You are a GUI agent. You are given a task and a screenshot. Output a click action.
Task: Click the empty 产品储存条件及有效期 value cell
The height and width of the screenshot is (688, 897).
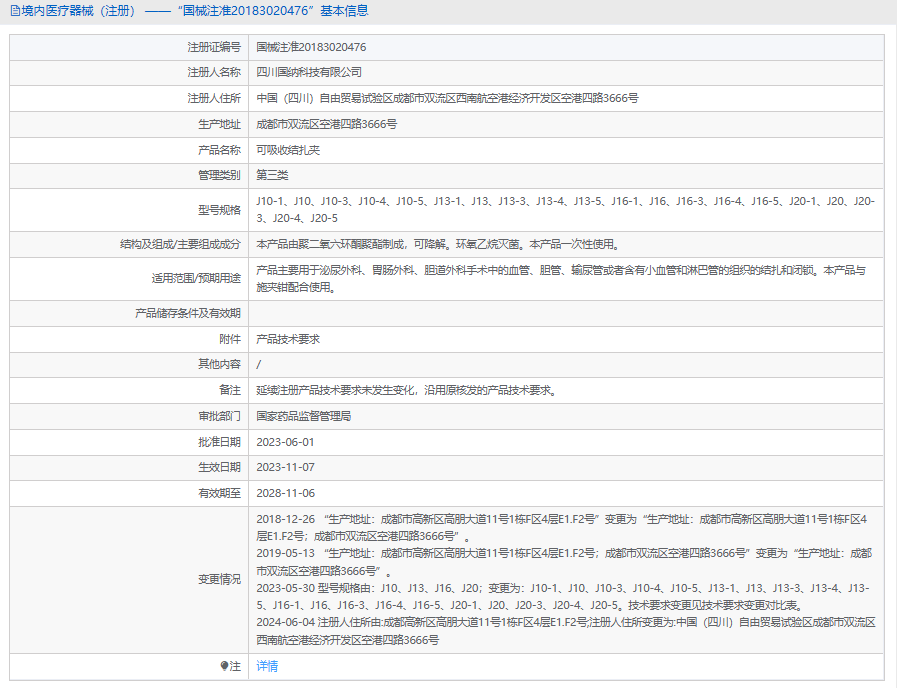click(x=566, y=313)
